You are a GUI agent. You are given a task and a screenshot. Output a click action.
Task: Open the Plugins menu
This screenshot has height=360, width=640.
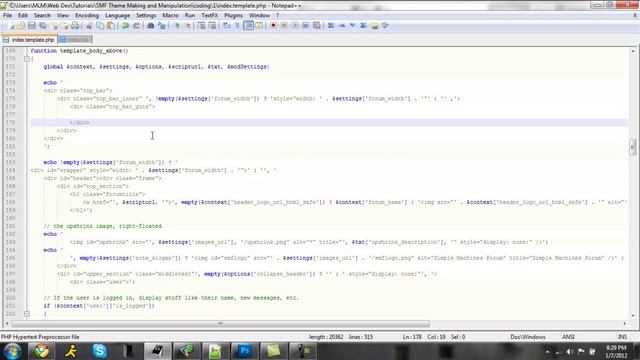(x=233, y=16)
